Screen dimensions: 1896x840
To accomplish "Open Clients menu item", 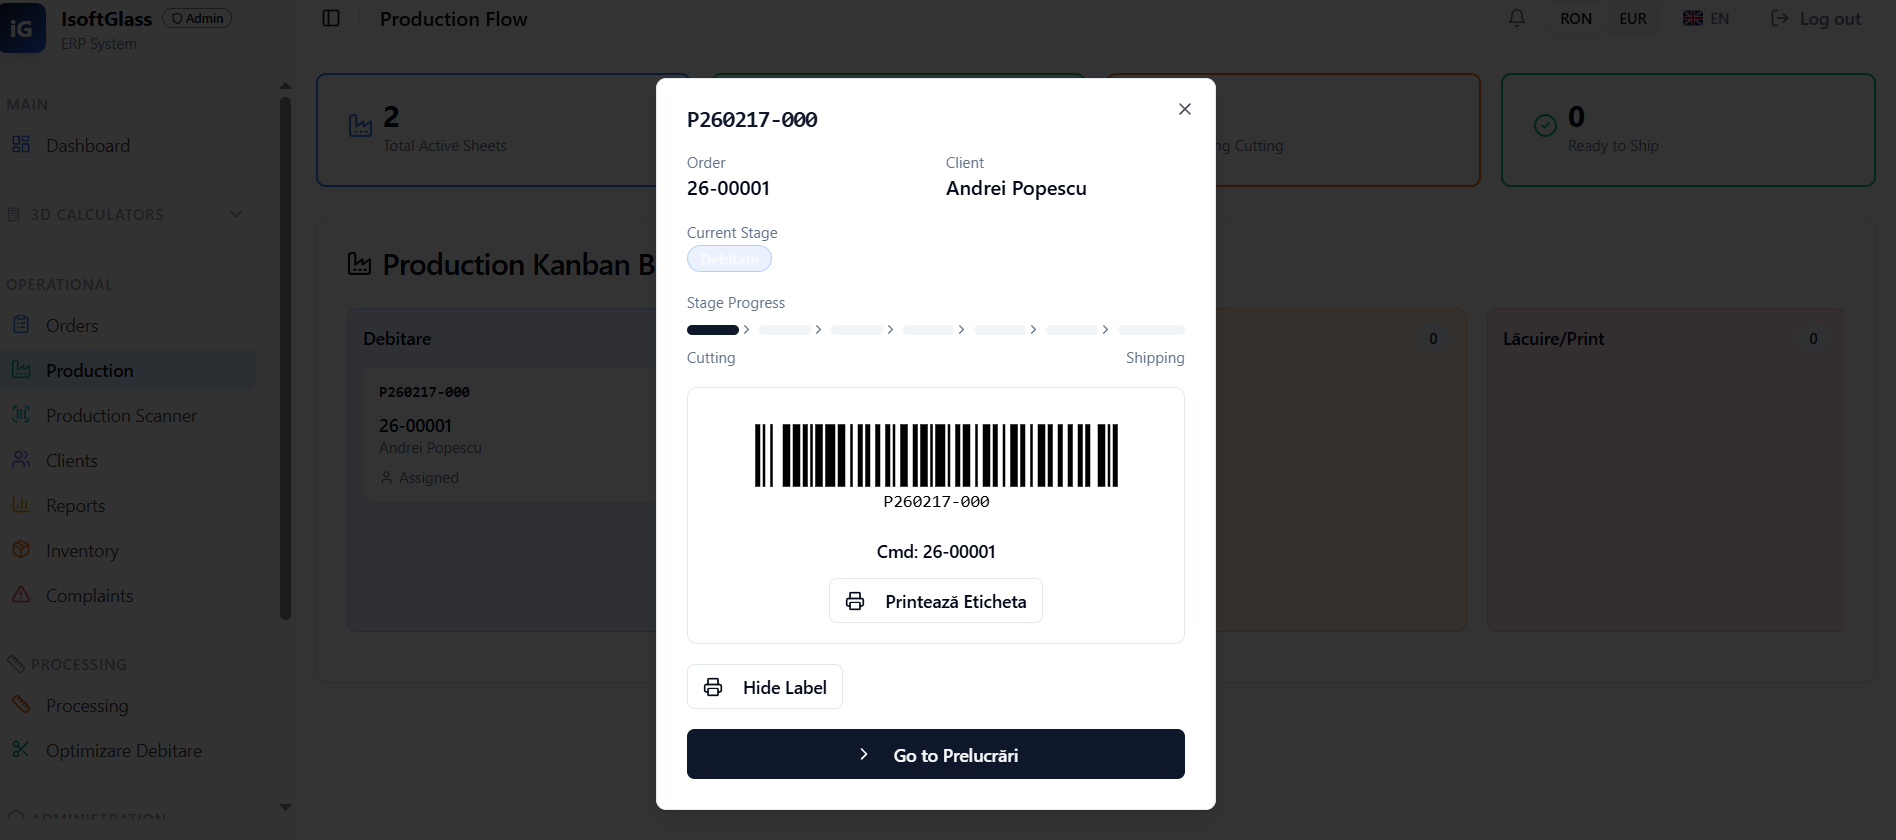I will (x=71, y=461).
